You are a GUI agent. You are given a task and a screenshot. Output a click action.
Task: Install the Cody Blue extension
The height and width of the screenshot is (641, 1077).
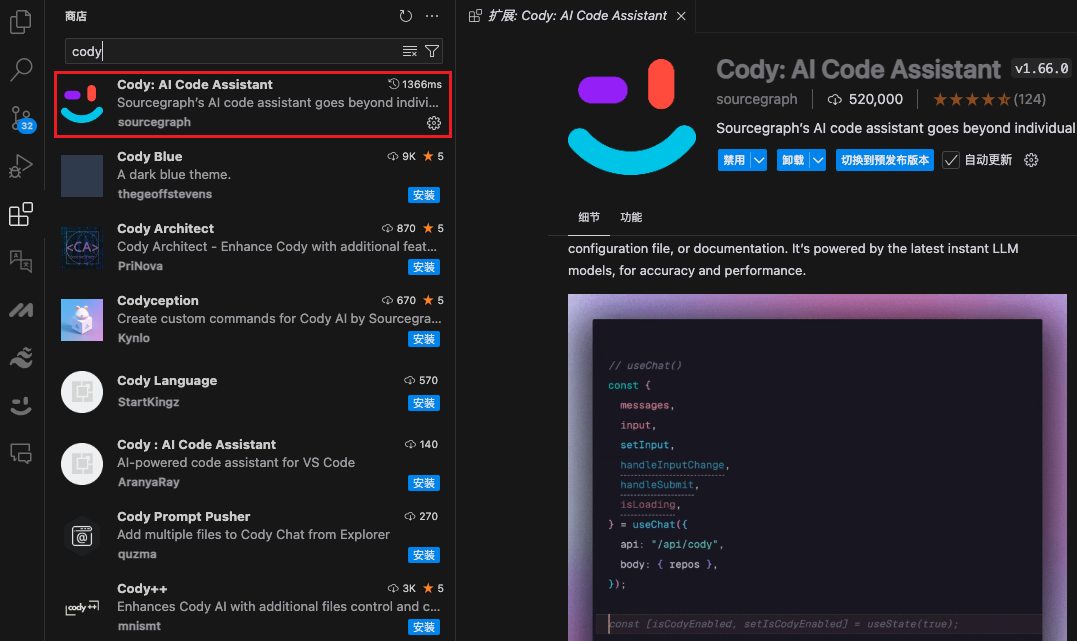(x=424, y=195)
